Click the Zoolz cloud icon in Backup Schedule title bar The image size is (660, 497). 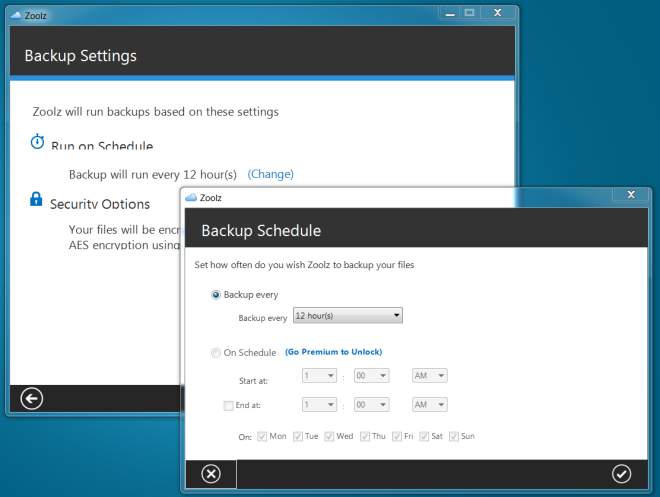[x=191, y=197]
